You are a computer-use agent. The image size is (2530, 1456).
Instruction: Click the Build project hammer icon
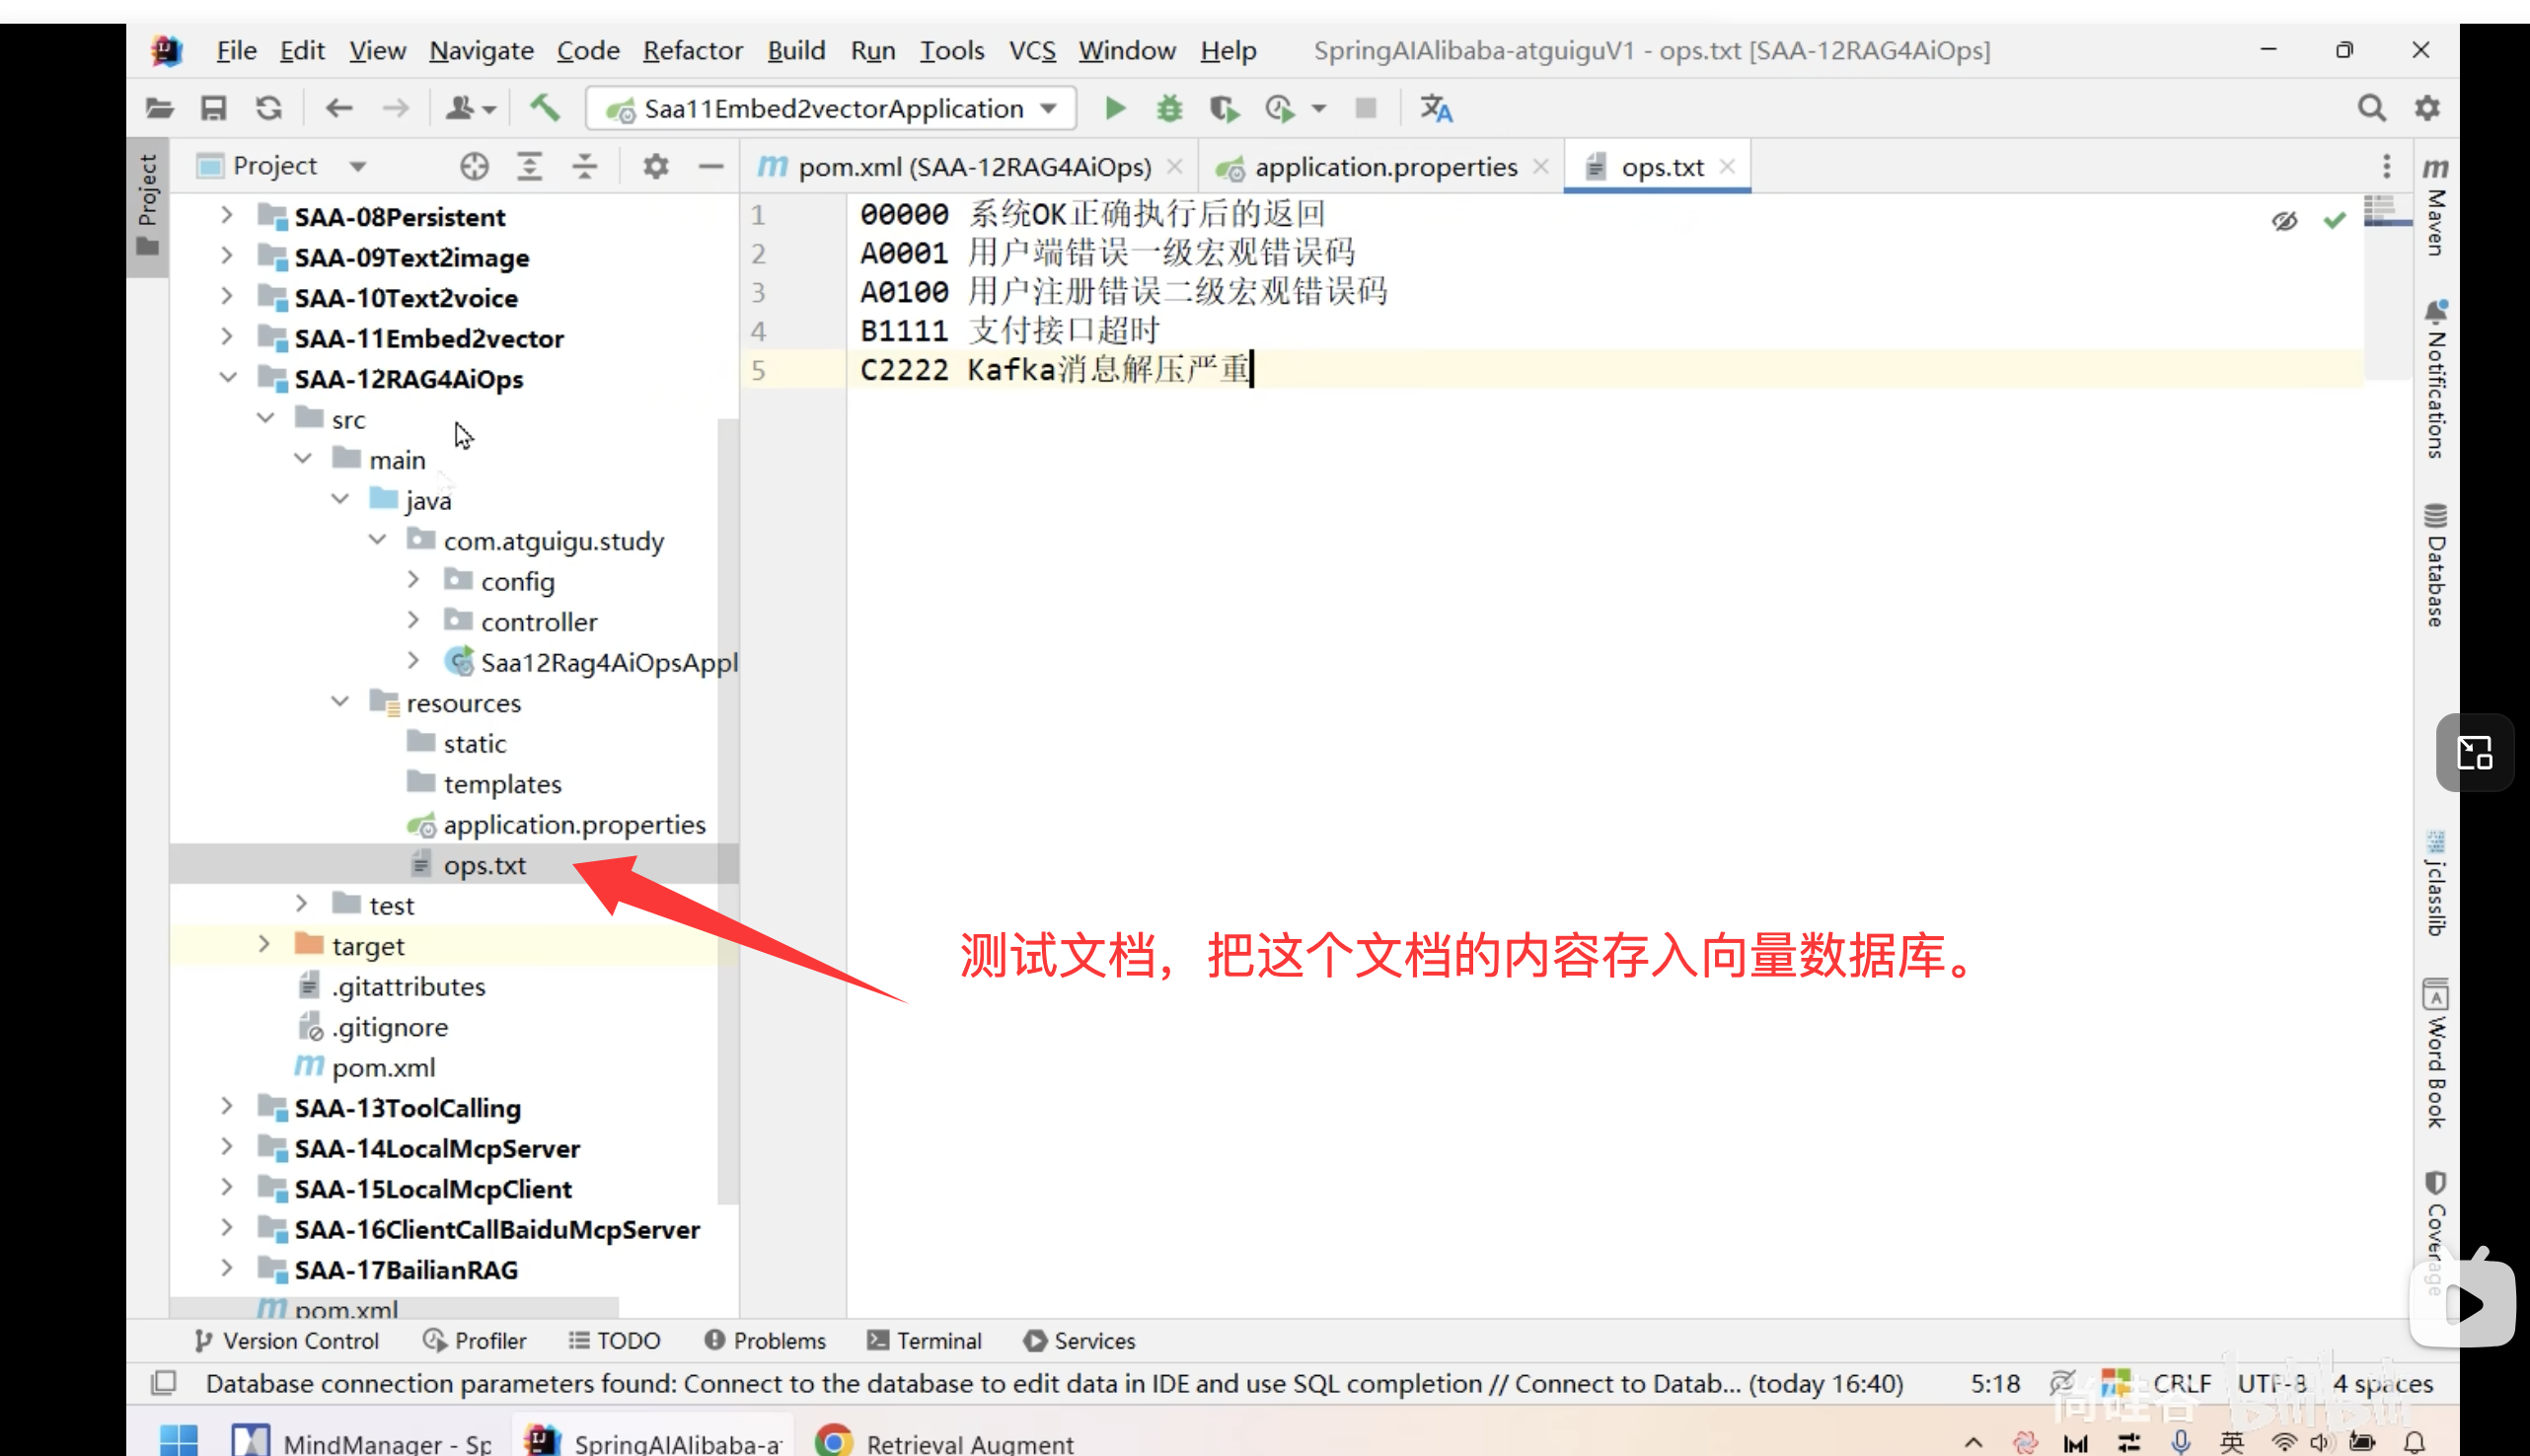(x=545, y=108)
